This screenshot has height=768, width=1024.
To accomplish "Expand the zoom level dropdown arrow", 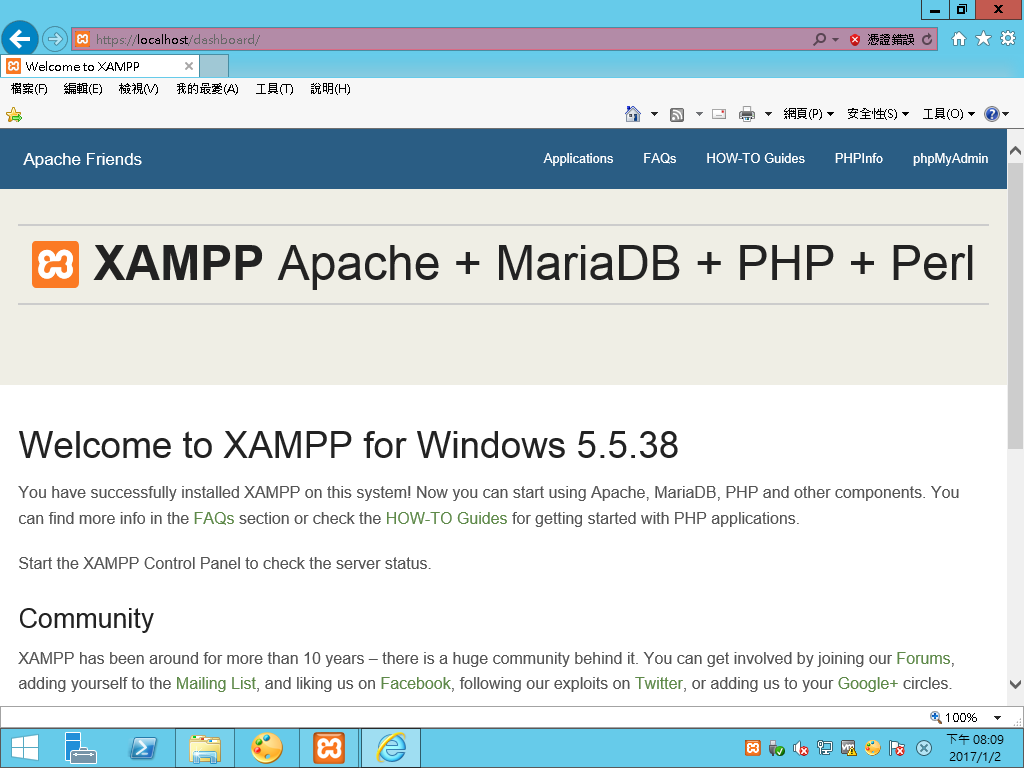I will coord(997,718).
